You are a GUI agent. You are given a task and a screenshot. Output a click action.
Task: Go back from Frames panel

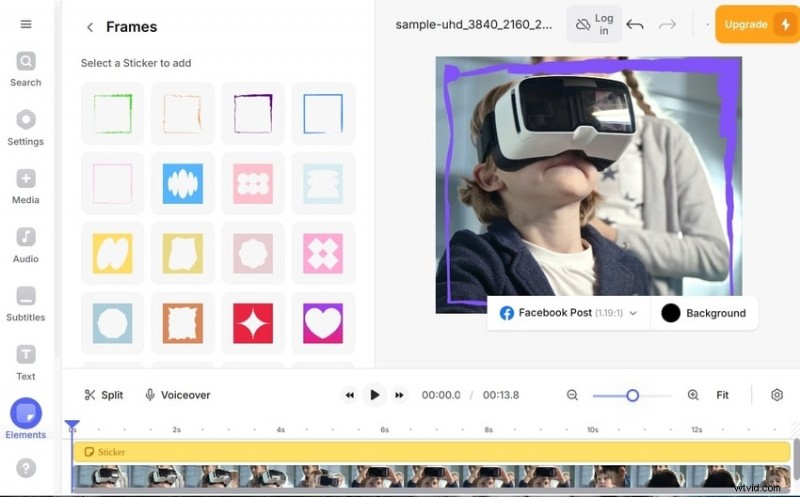point(90,27)
